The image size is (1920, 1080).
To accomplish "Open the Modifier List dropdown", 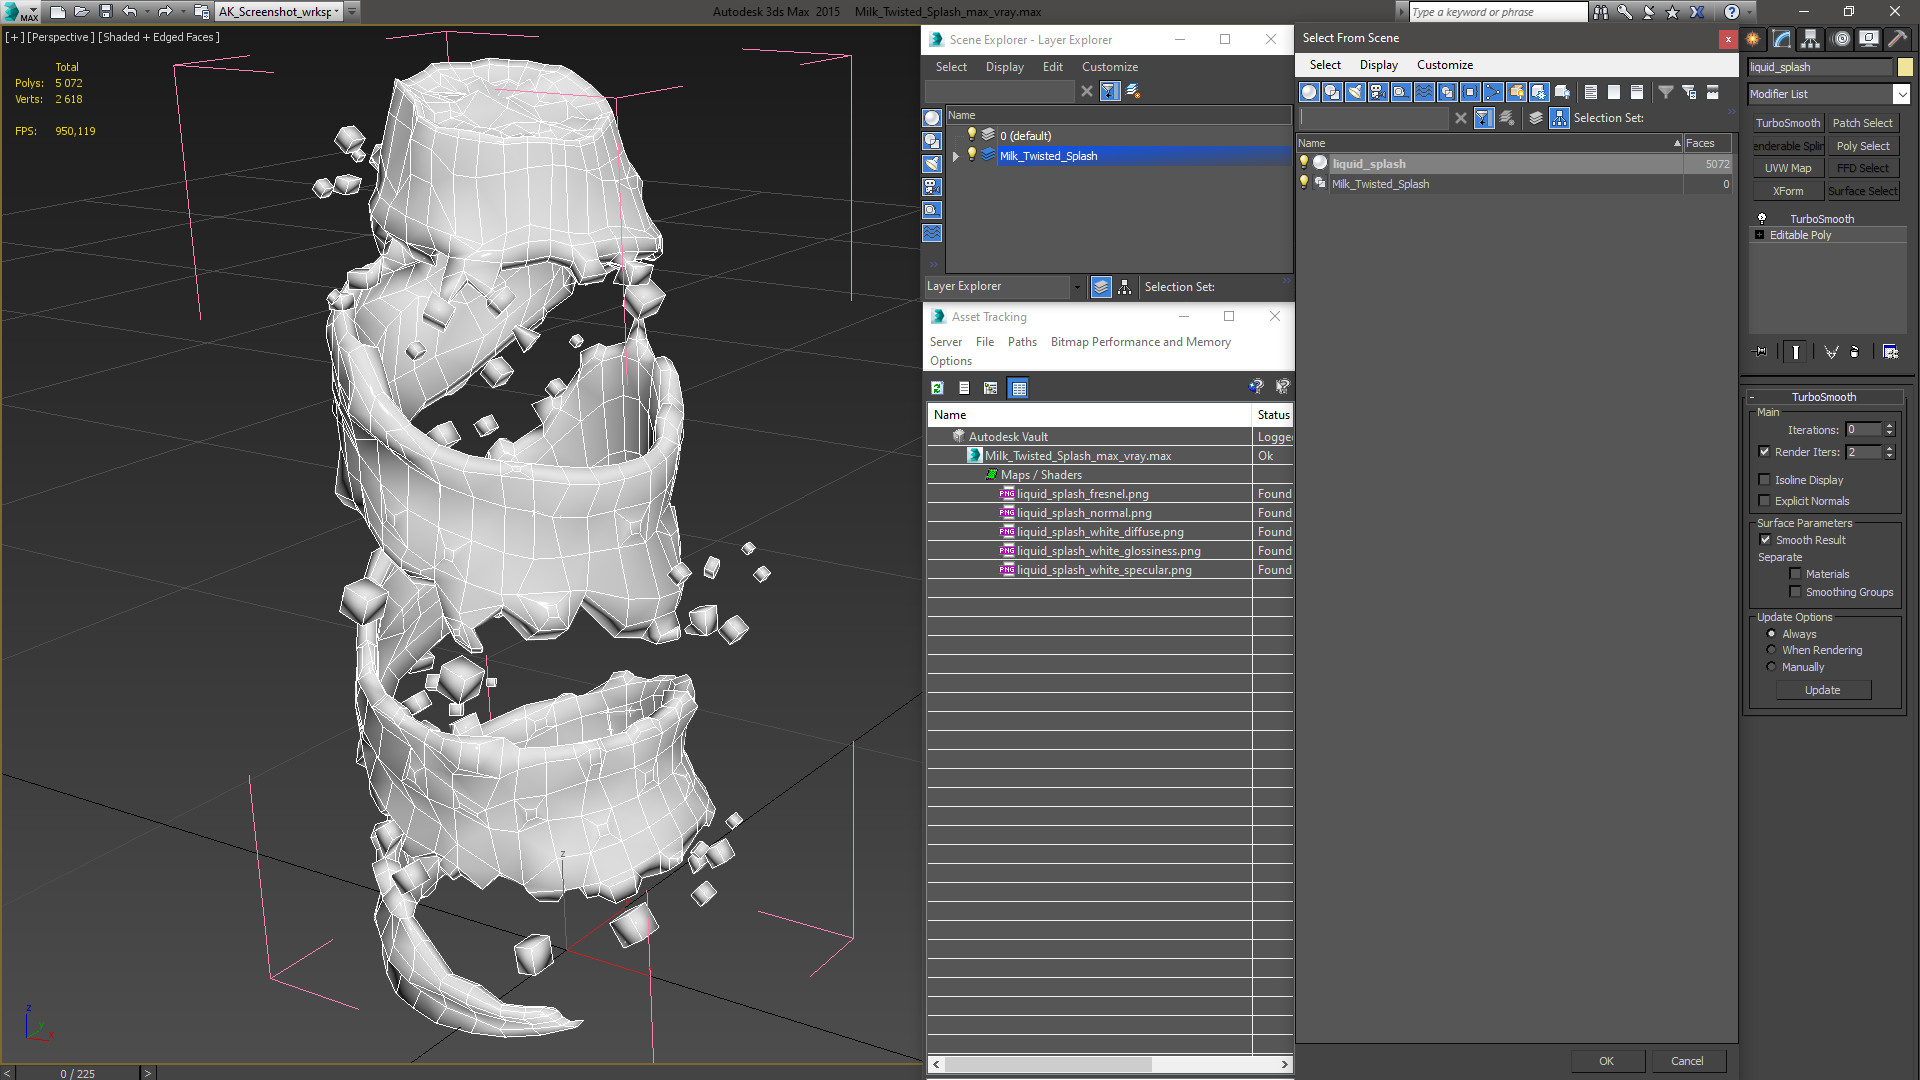I will (1901, 94).
